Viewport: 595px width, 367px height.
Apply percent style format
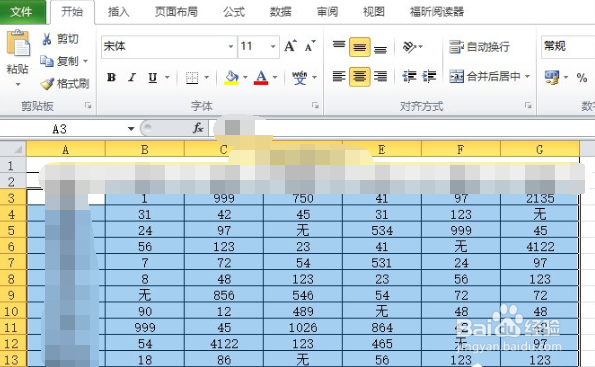click(581, 78)
